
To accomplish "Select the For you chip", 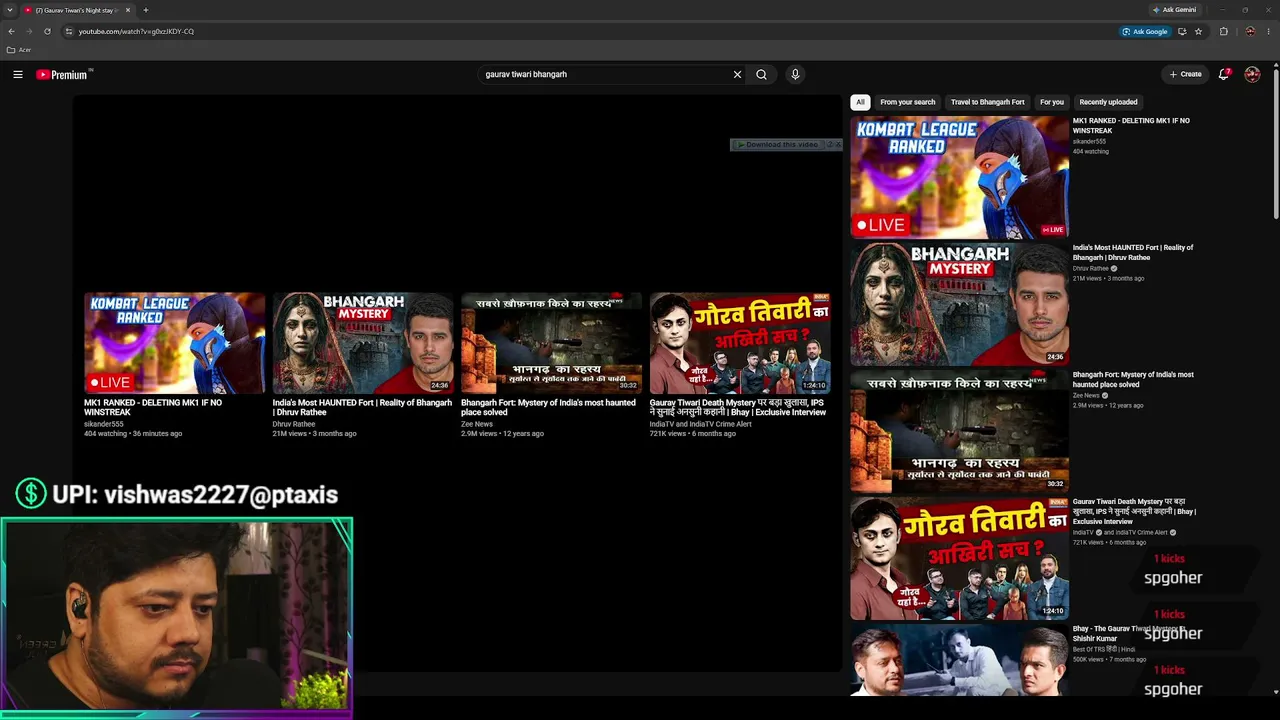I will [x=1052, y=102].
